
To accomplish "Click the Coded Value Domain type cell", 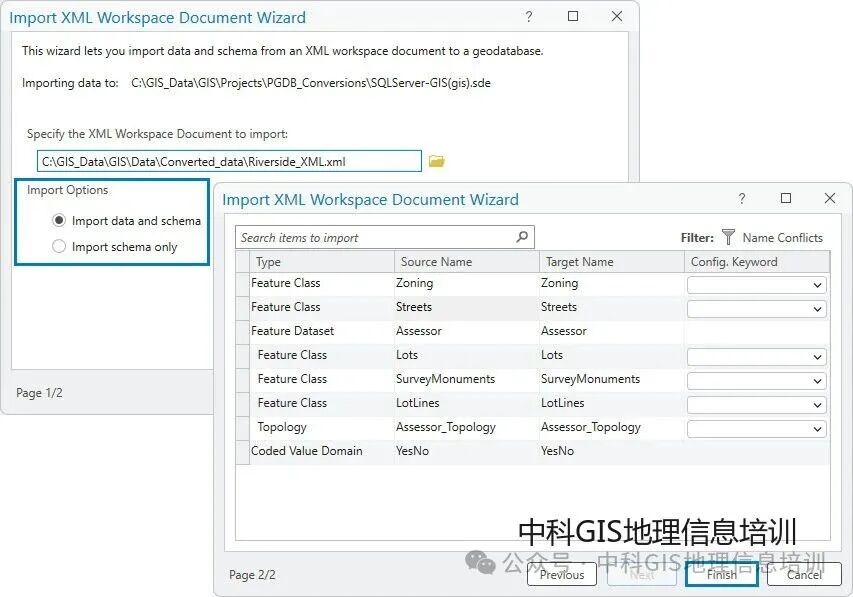I will pyautogui.click(x=322, y=451).
